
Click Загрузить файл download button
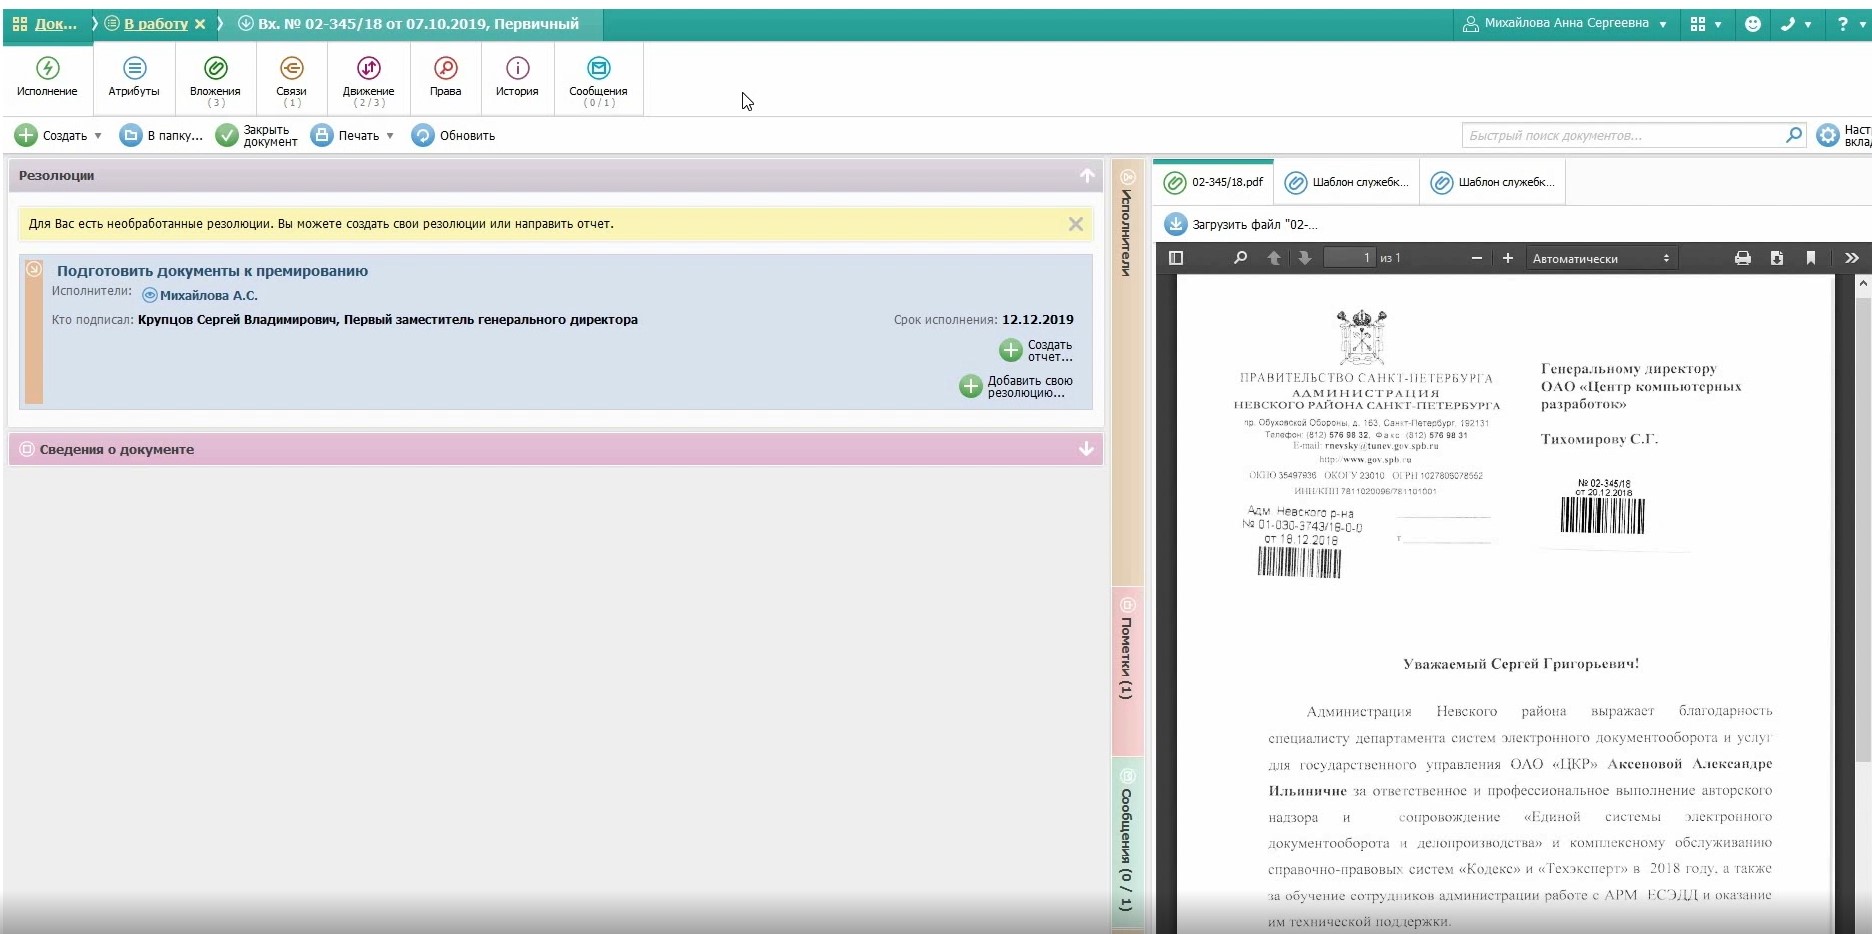[1241, 225]
